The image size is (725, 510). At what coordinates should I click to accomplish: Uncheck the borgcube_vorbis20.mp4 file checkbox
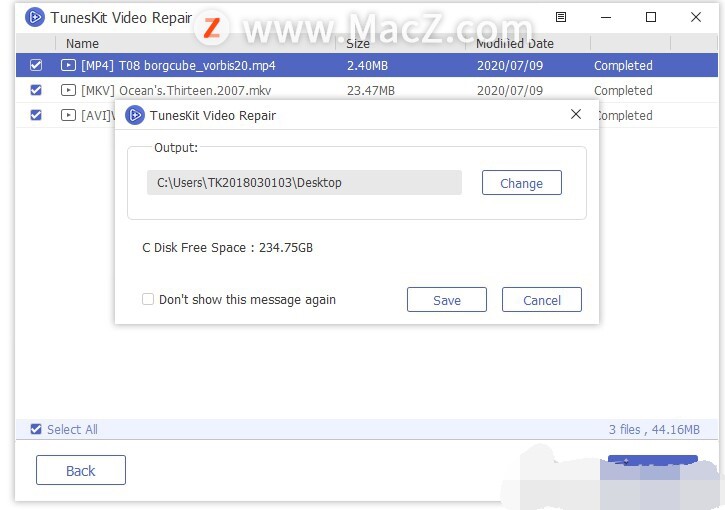(36, 65)
